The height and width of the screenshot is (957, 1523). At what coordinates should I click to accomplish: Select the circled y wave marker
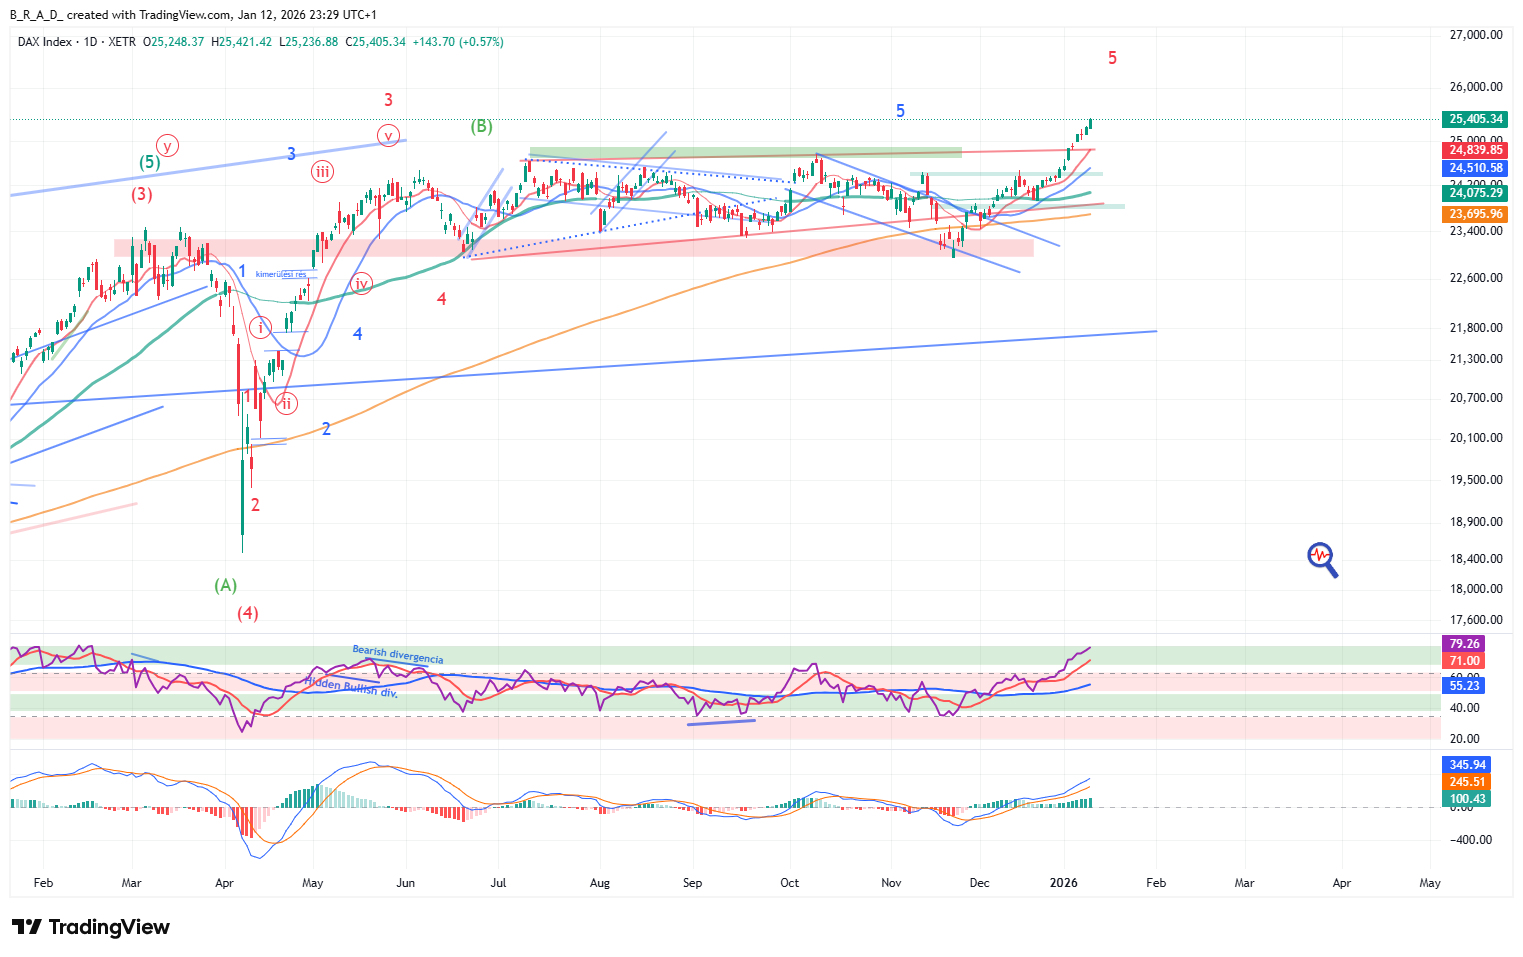pyautogui.click(x=167, y=146)
